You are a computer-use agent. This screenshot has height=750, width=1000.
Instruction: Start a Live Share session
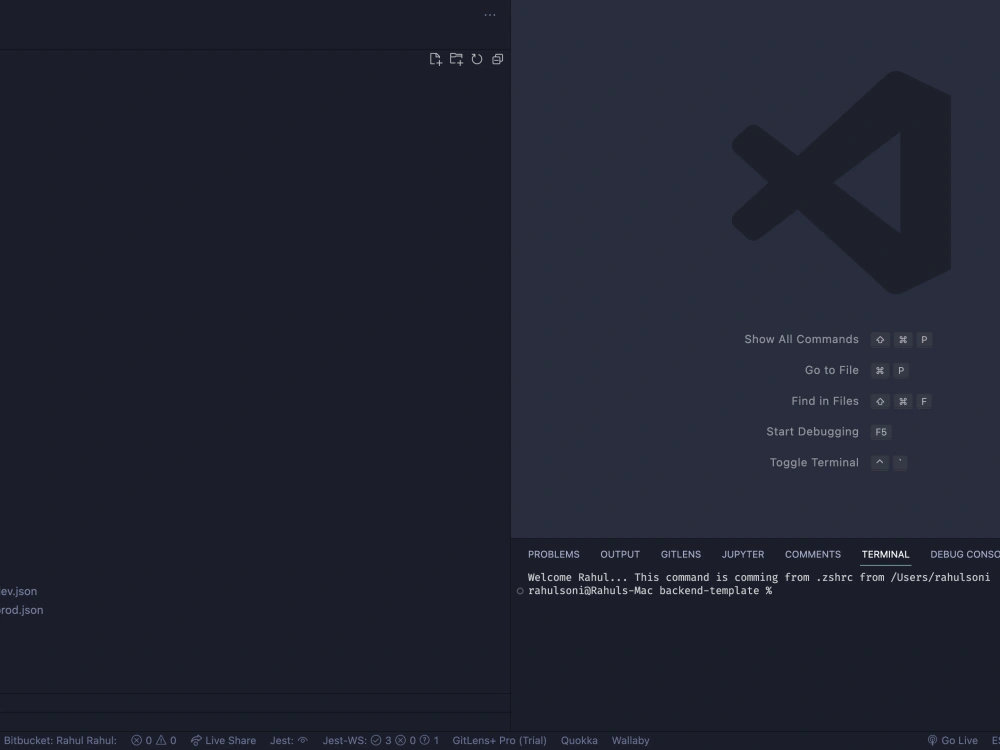pyautogui.click(x=223, y=740)
